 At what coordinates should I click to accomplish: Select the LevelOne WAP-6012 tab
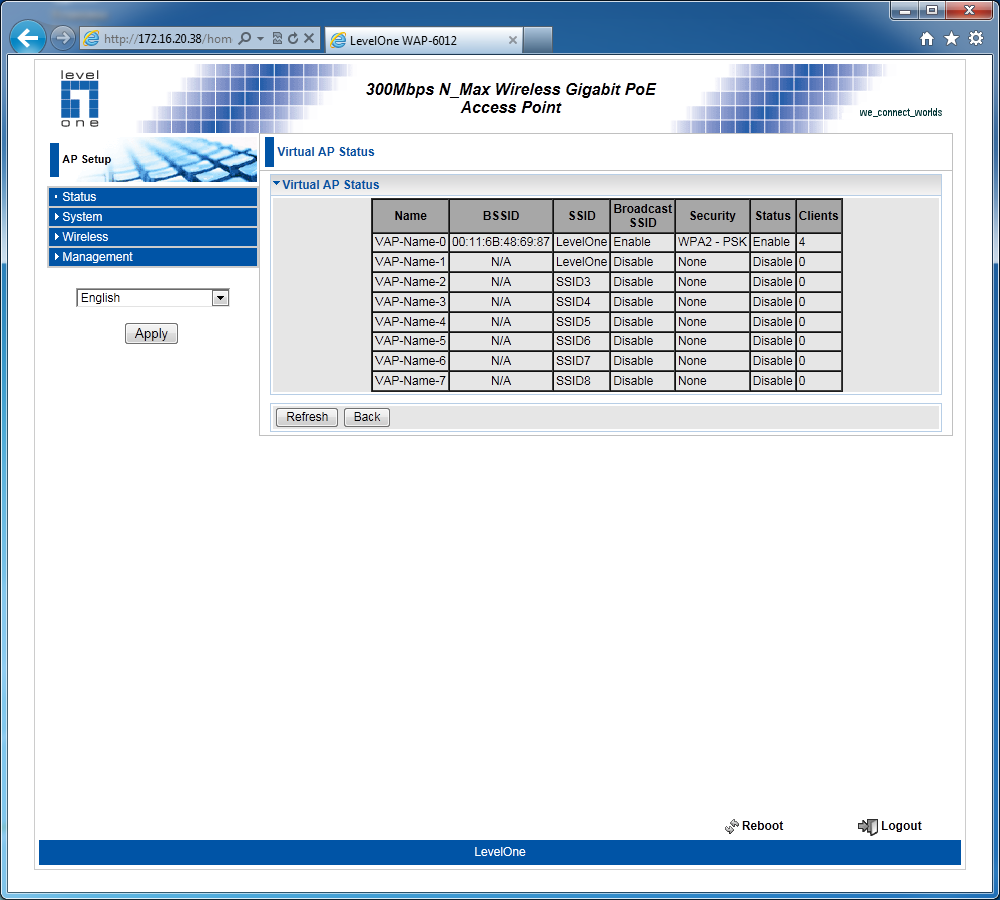(424, 40)
